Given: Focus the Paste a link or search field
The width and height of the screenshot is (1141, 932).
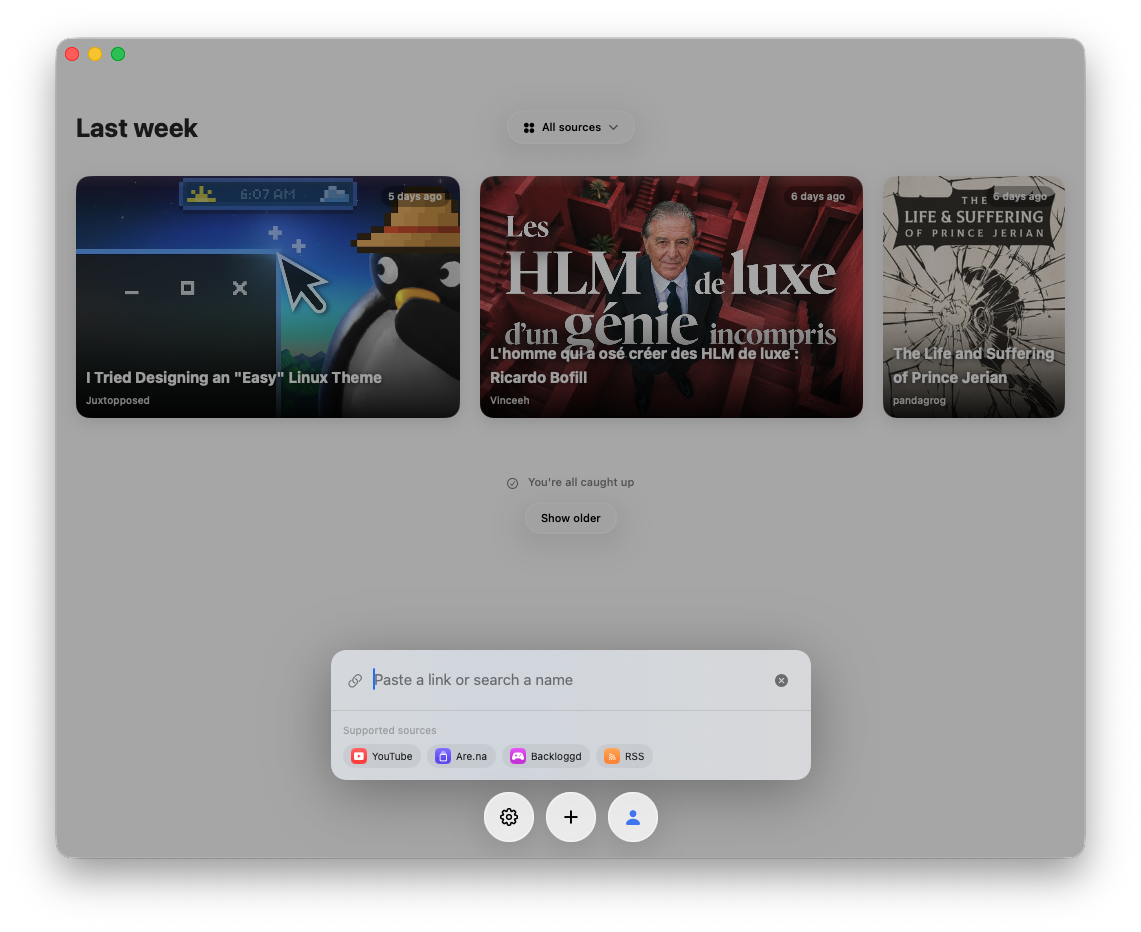Looking at the screenshot, I should coord(568,680).
